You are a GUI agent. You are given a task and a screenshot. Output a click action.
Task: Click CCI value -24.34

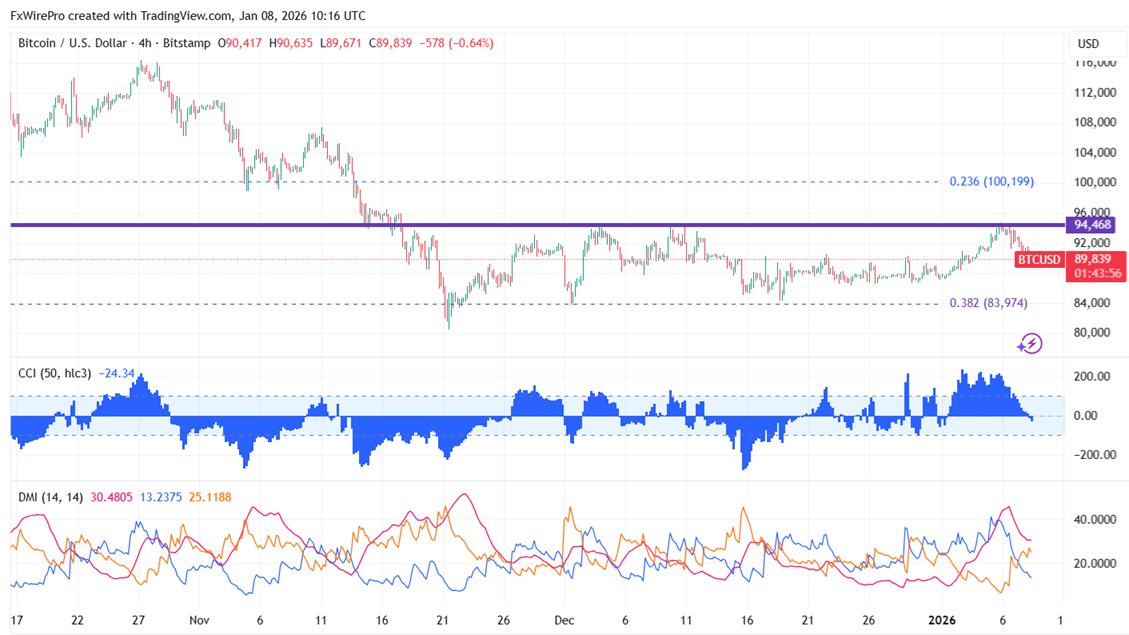coord(117,373)
